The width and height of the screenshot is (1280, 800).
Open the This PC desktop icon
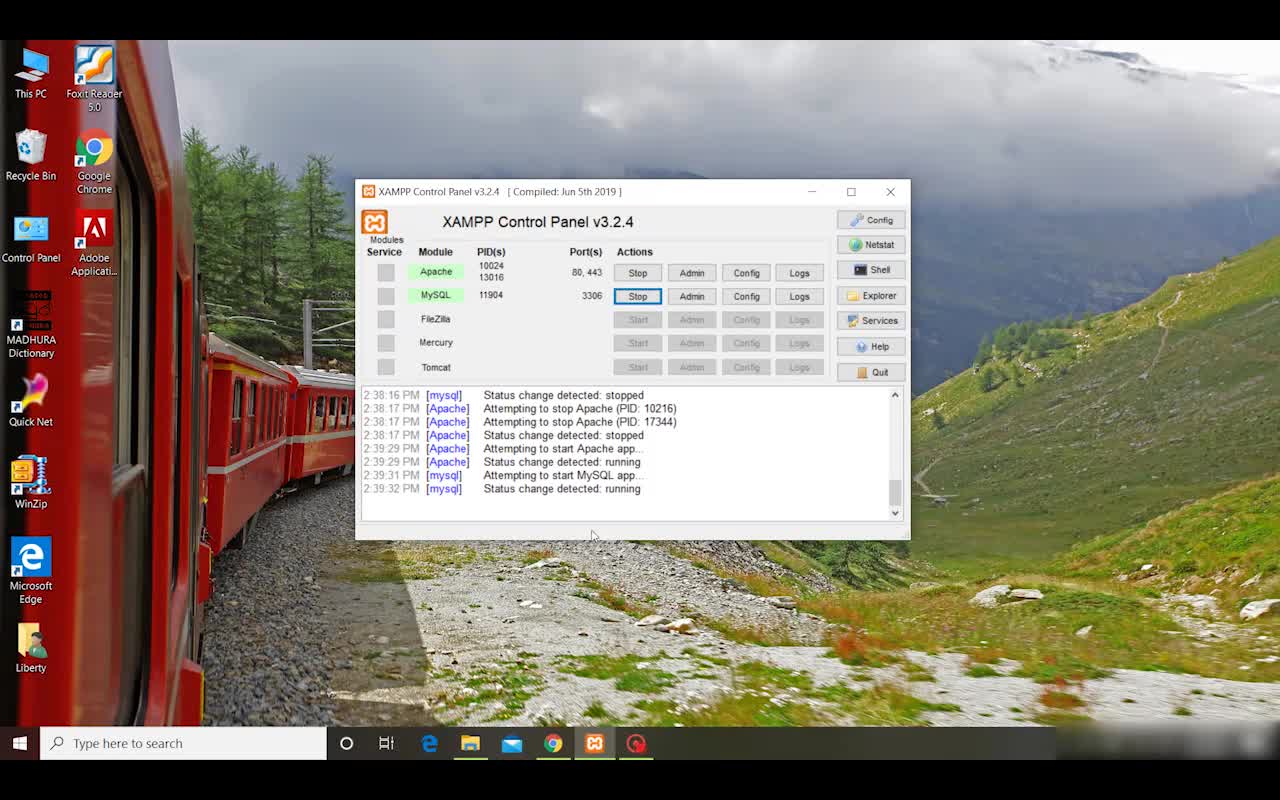(31, 72)
